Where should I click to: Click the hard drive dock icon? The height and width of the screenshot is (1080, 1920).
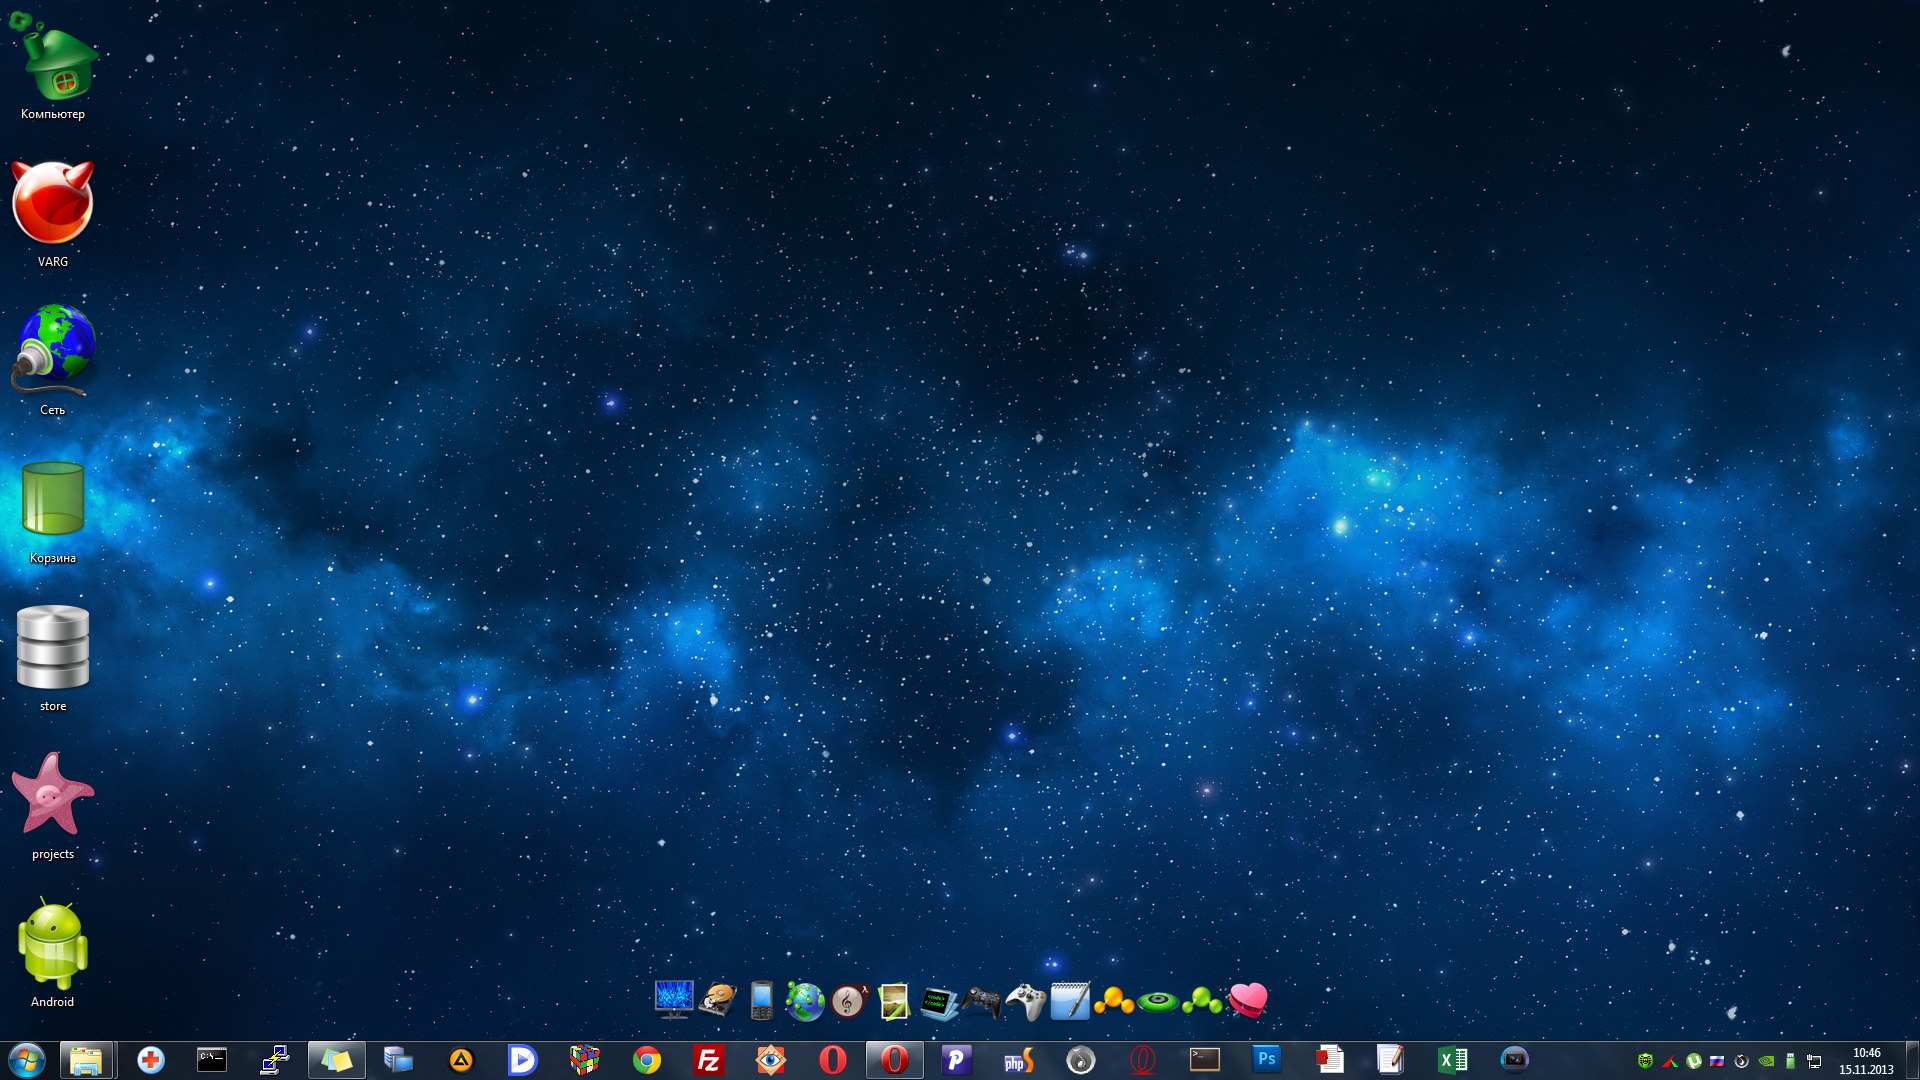point(718,1001)
